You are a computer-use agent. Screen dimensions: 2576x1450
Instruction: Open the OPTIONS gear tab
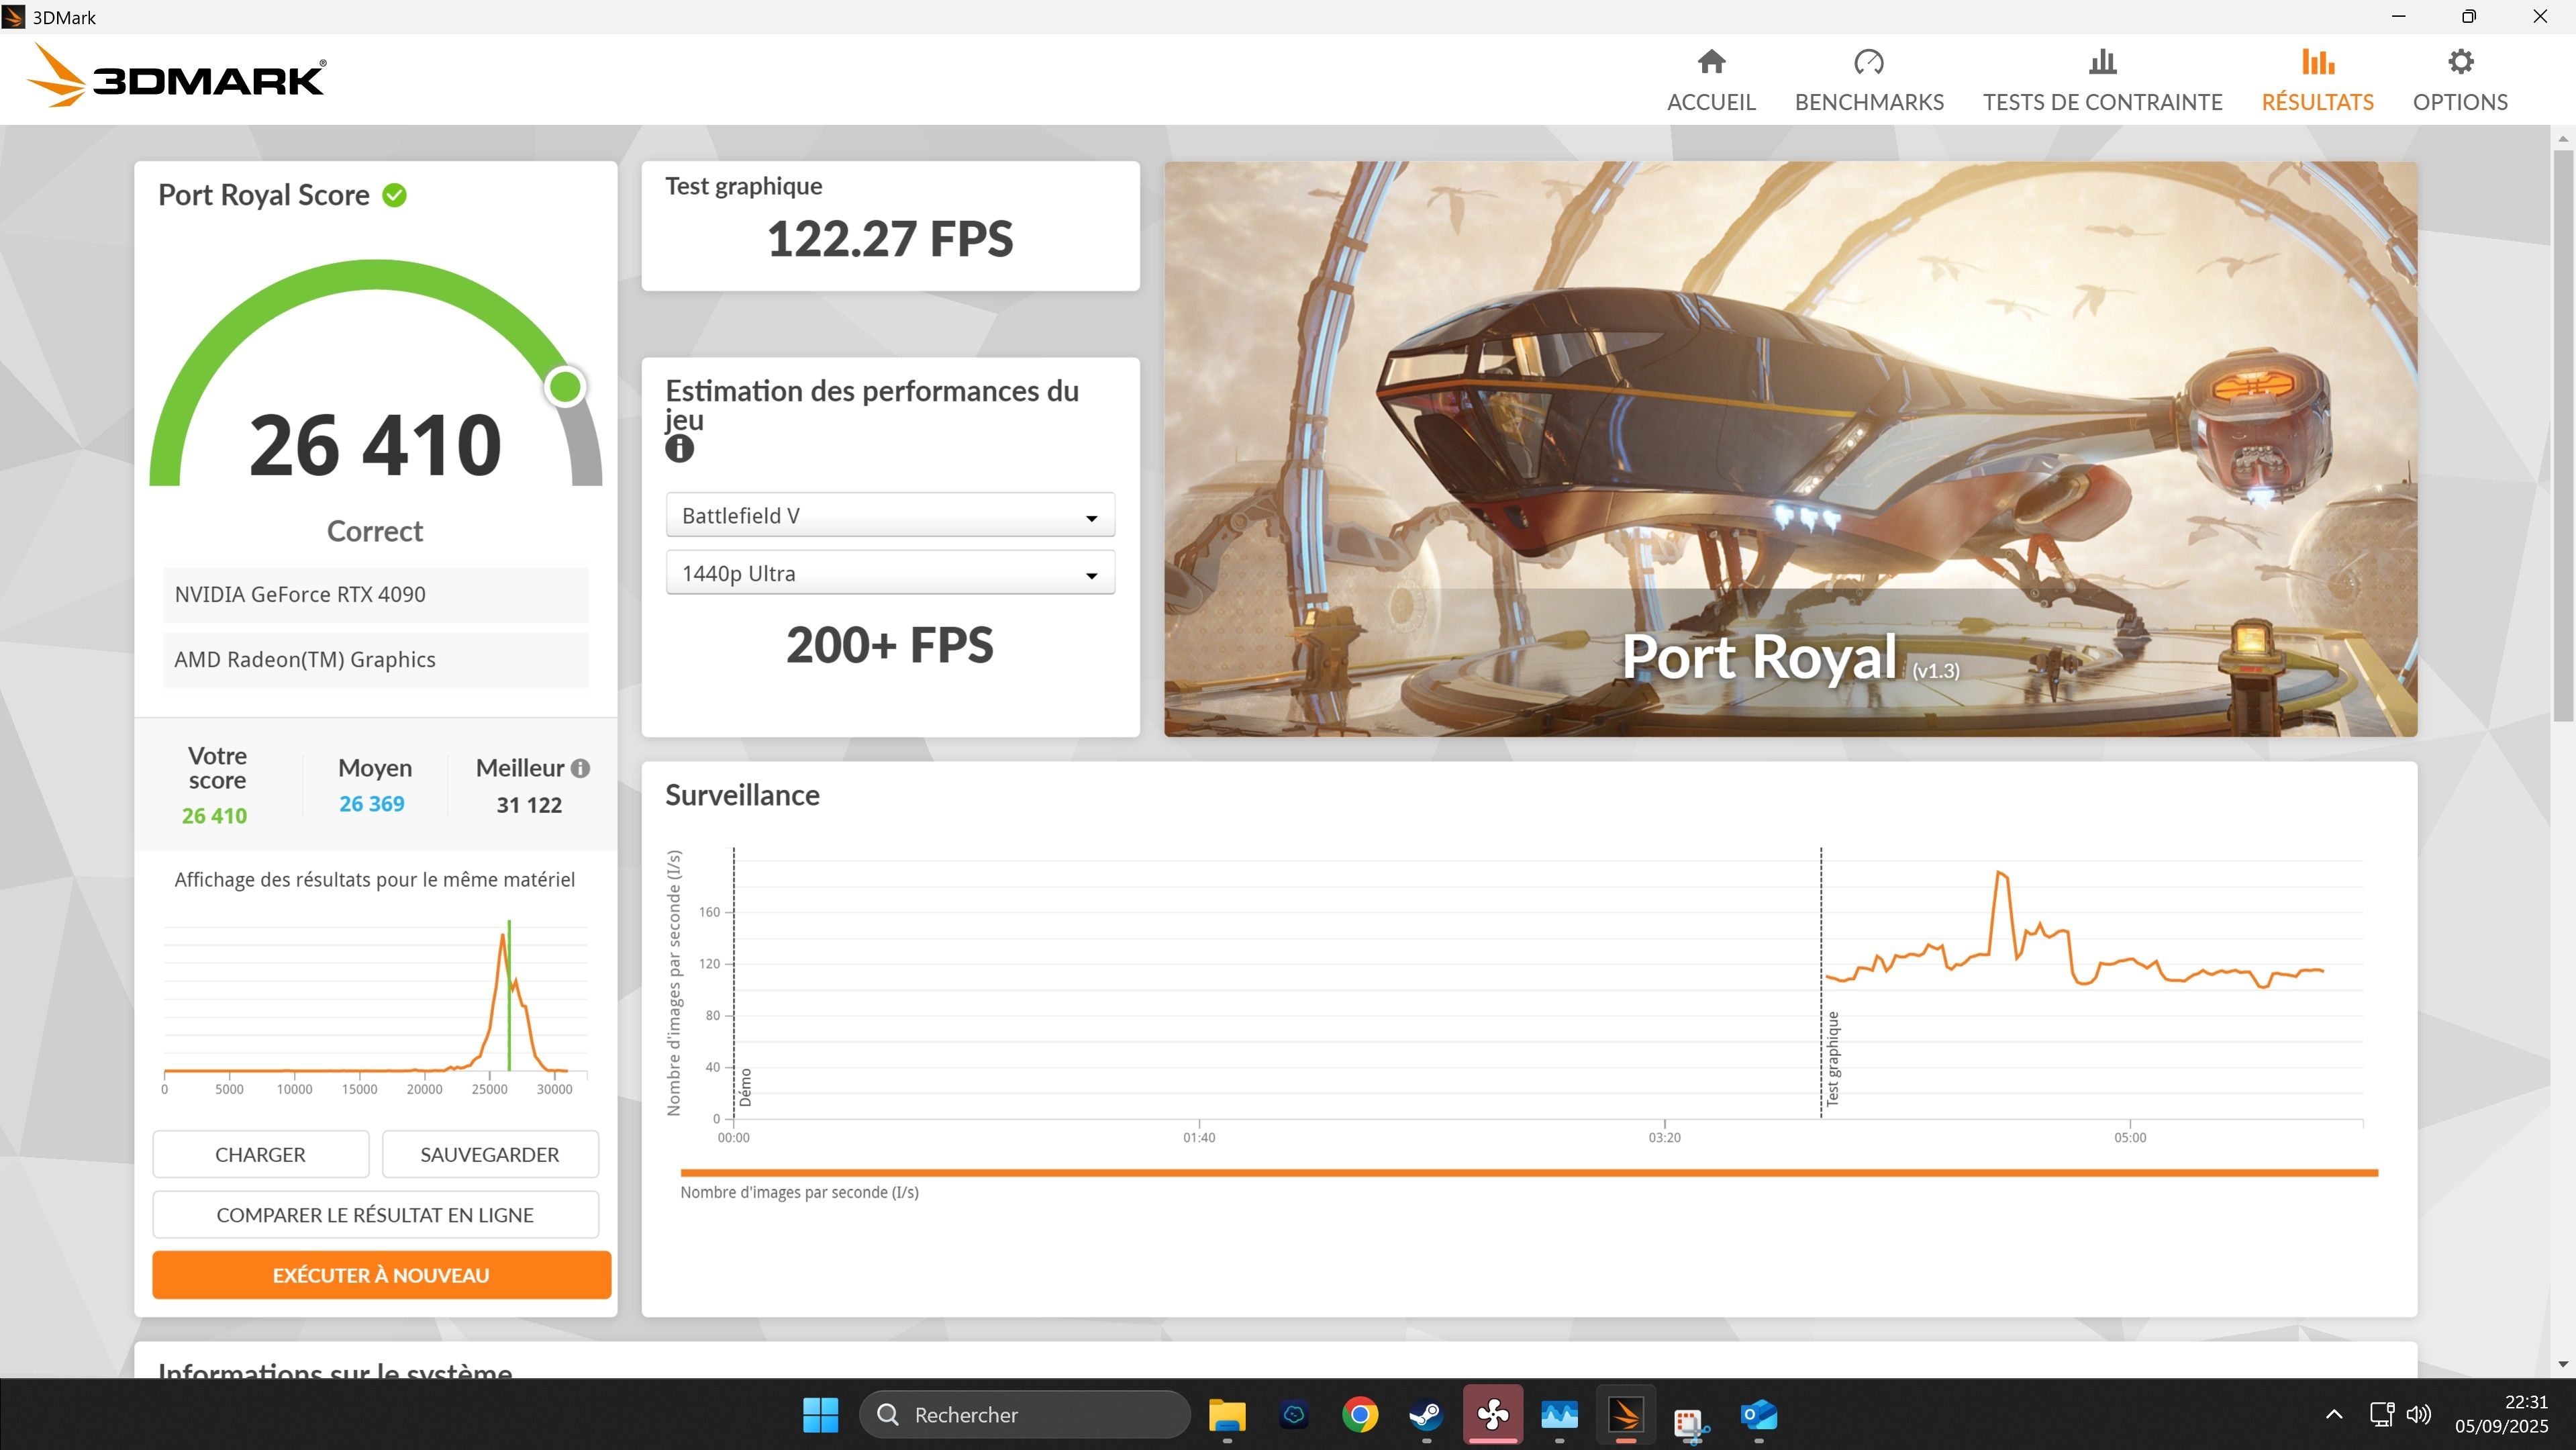[x=2460, y=81]
